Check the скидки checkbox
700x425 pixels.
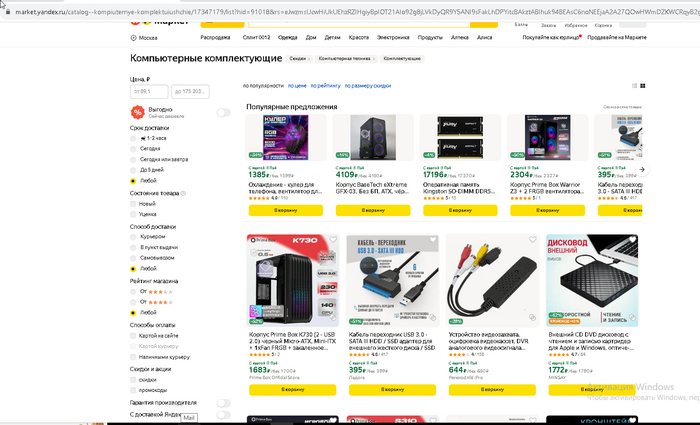pyautogui.click(x=133, y=380)
